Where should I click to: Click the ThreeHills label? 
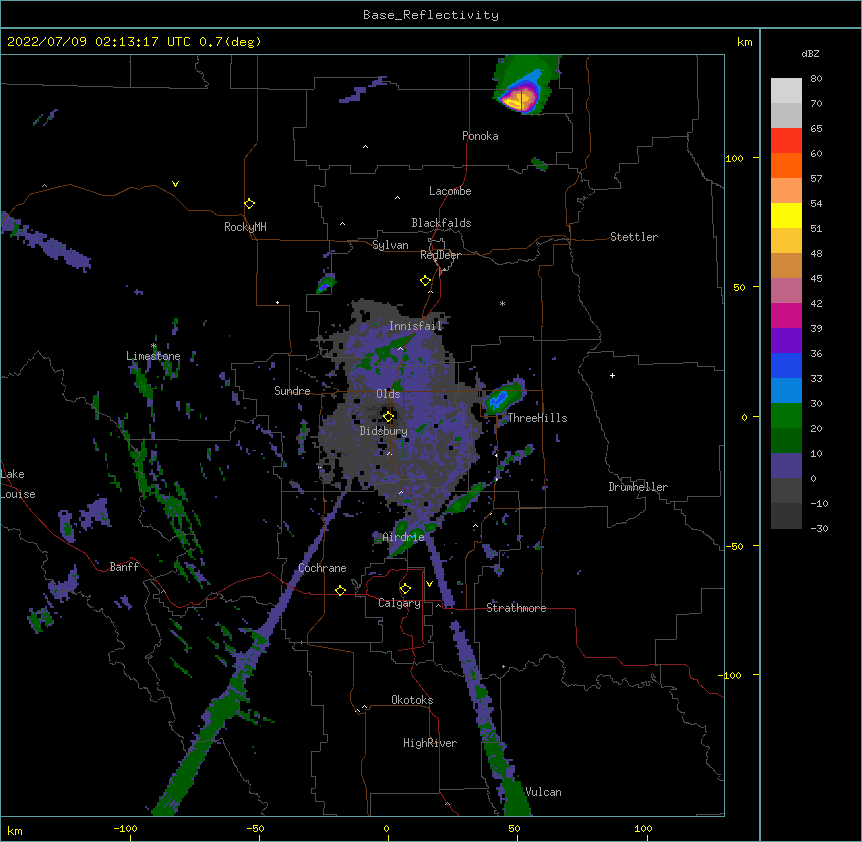(537, 418)
